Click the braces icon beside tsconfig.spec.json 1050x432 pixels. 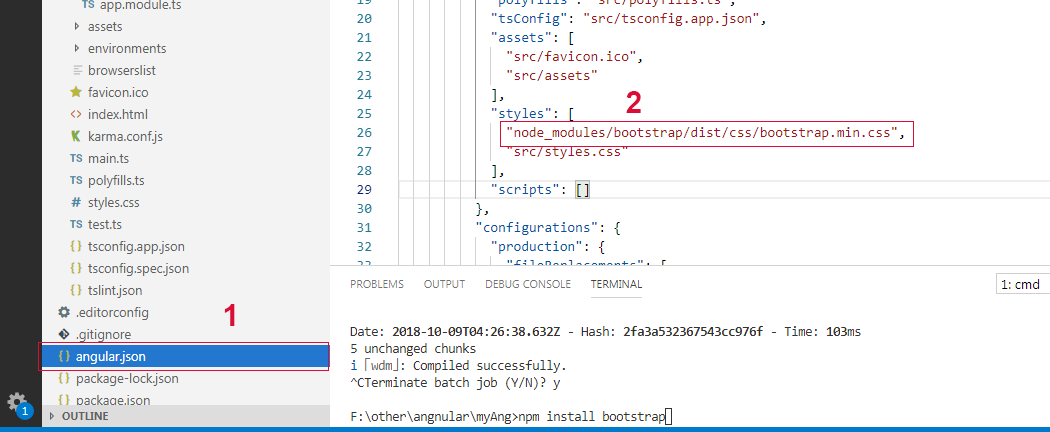(x=76, y=269)
